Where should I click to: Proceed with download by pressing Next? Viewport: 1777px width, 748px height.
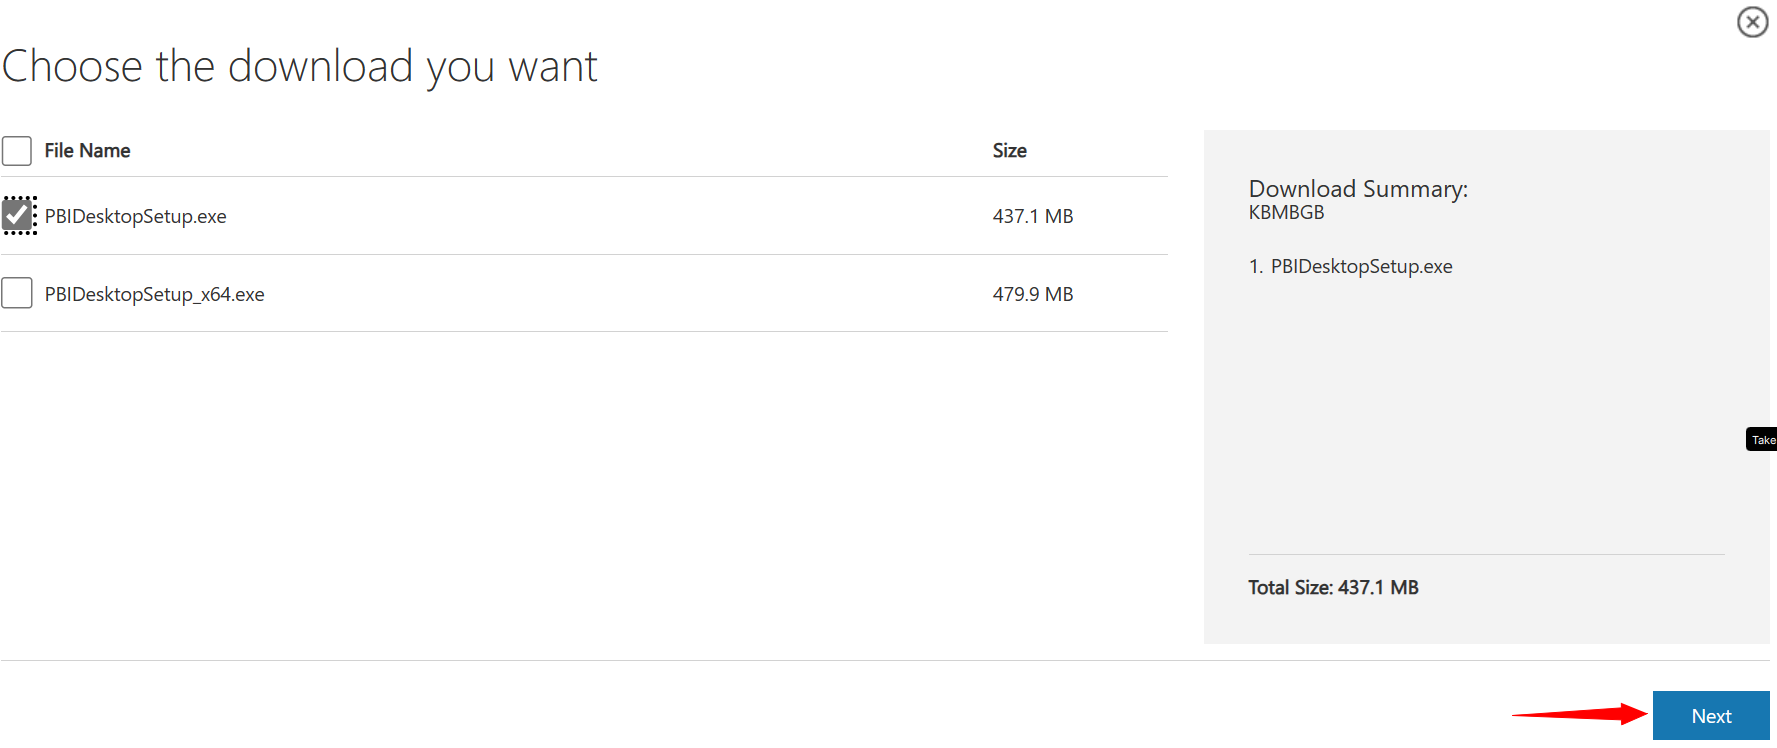pos(1711,715)
